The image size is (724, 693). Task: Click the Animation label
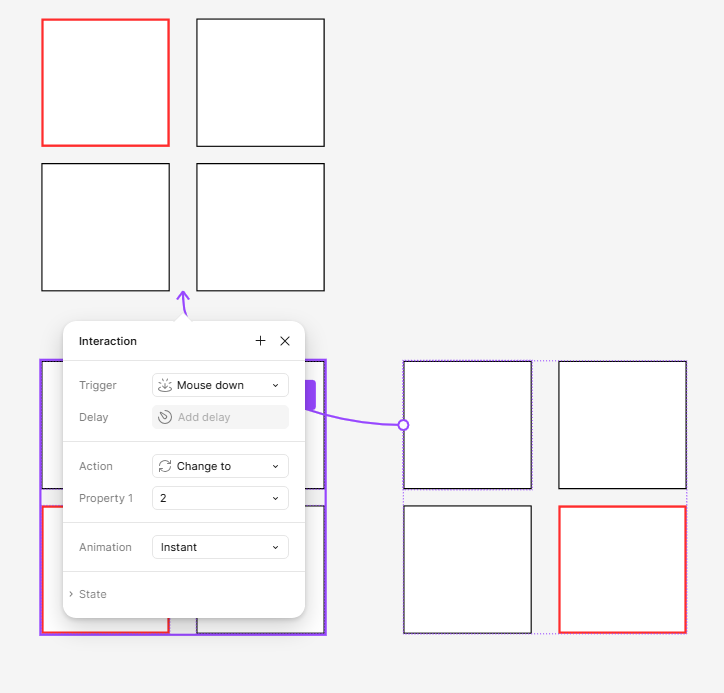point(105,547)
